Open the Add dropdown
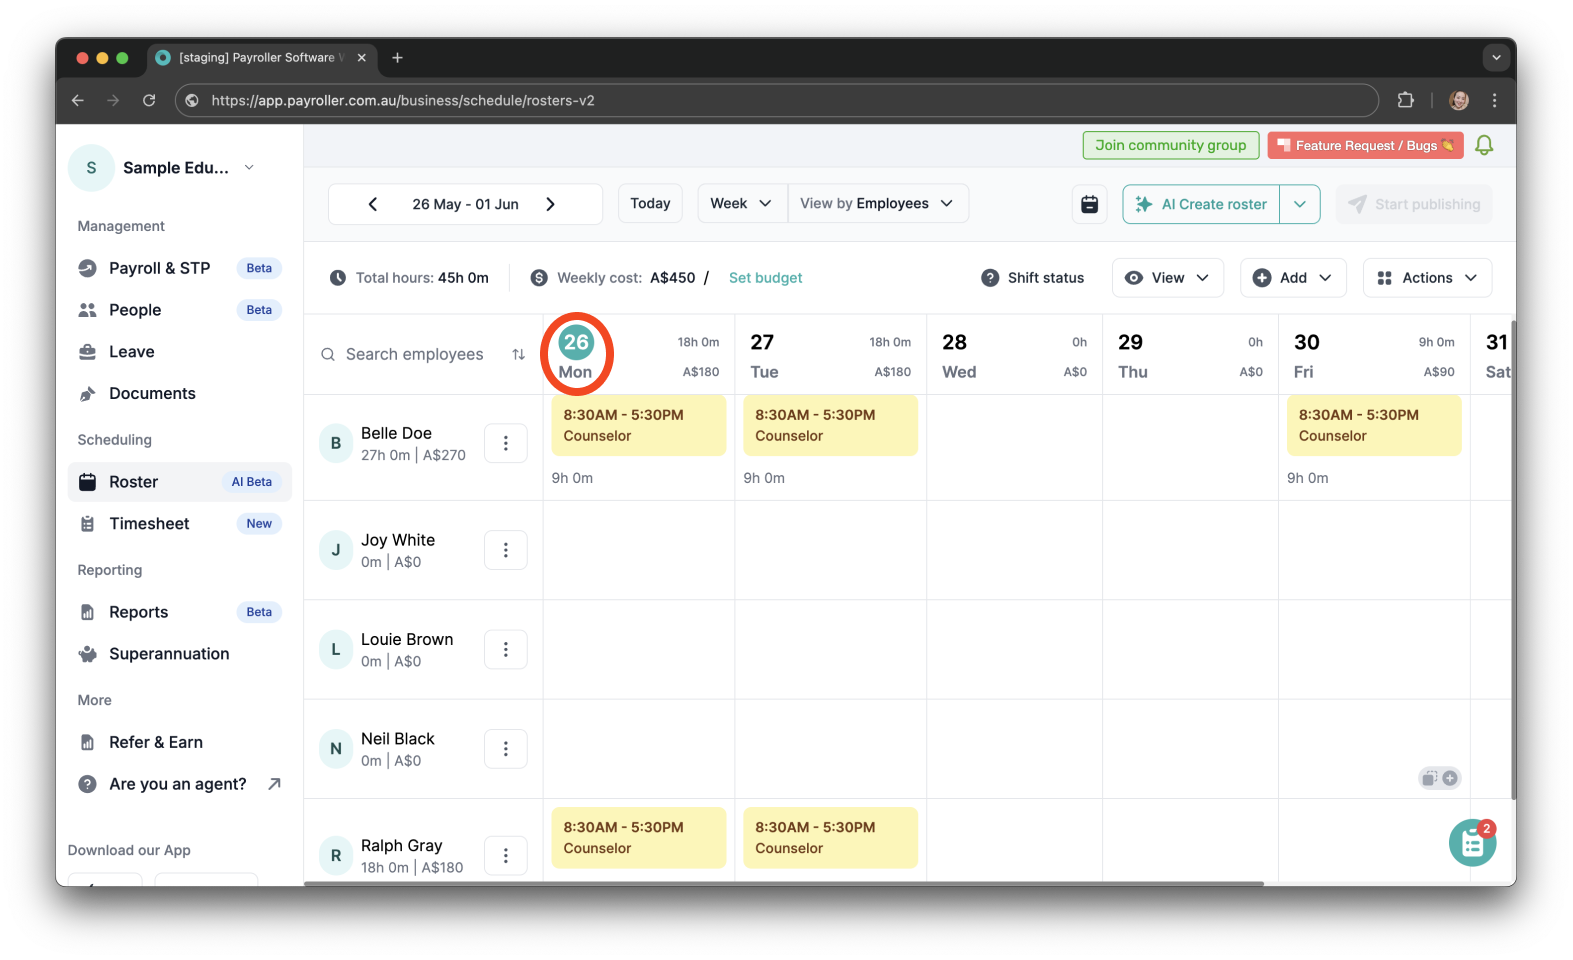 coord(1293,278)
